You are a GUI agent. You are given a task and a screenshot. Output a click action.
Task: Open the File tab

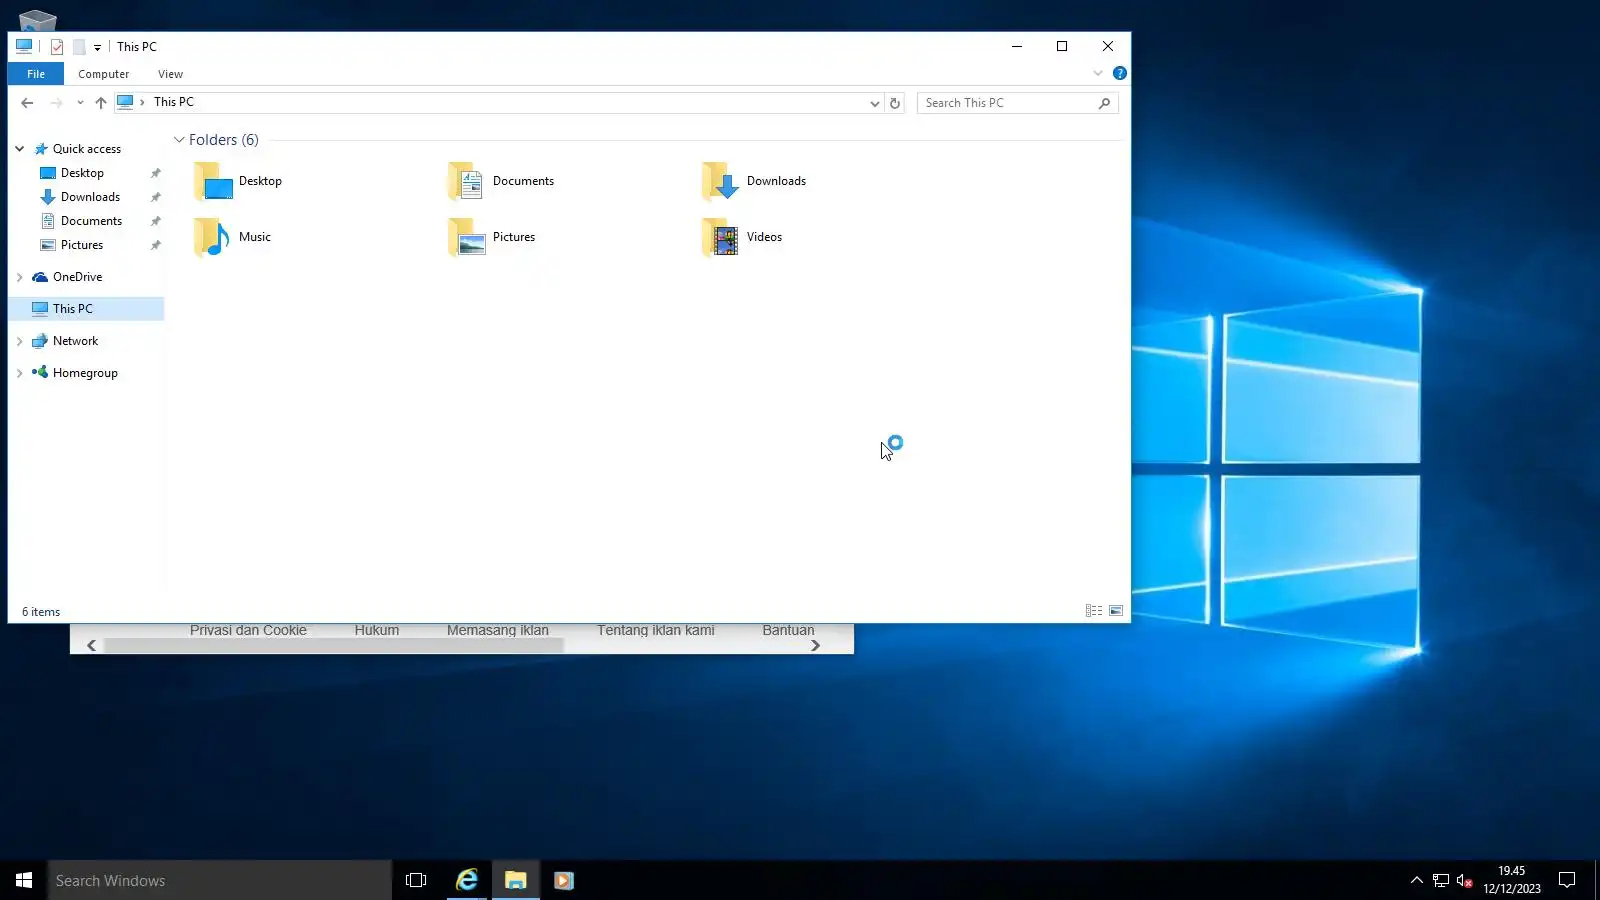[36, 74]
